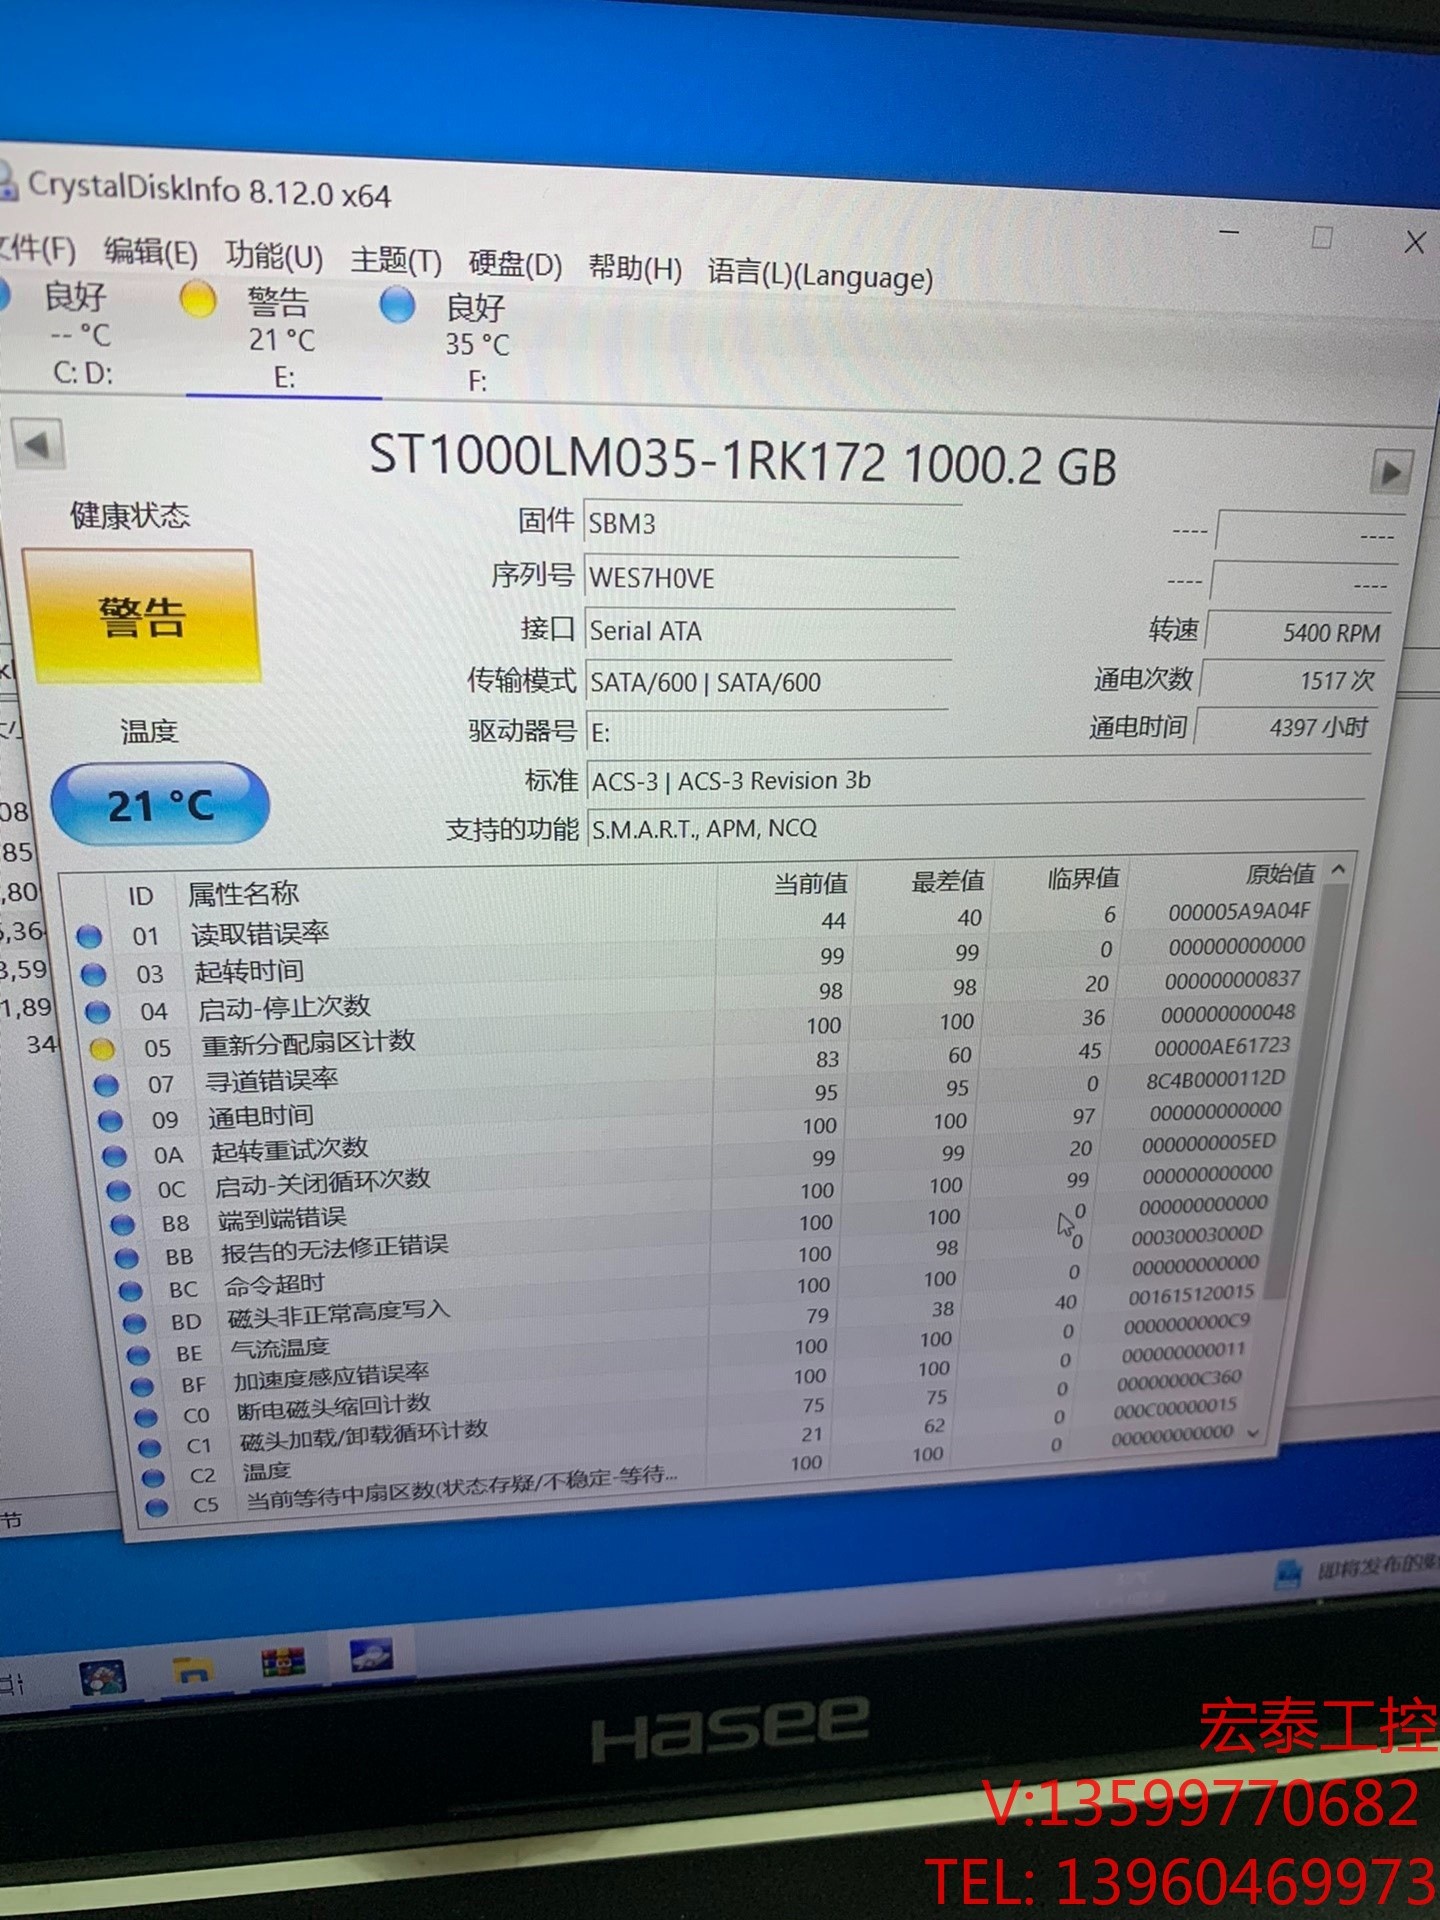Open the 编辑(E) menu
The height and width of the screenshot is (1920, 1440).
tap(150, 252)
